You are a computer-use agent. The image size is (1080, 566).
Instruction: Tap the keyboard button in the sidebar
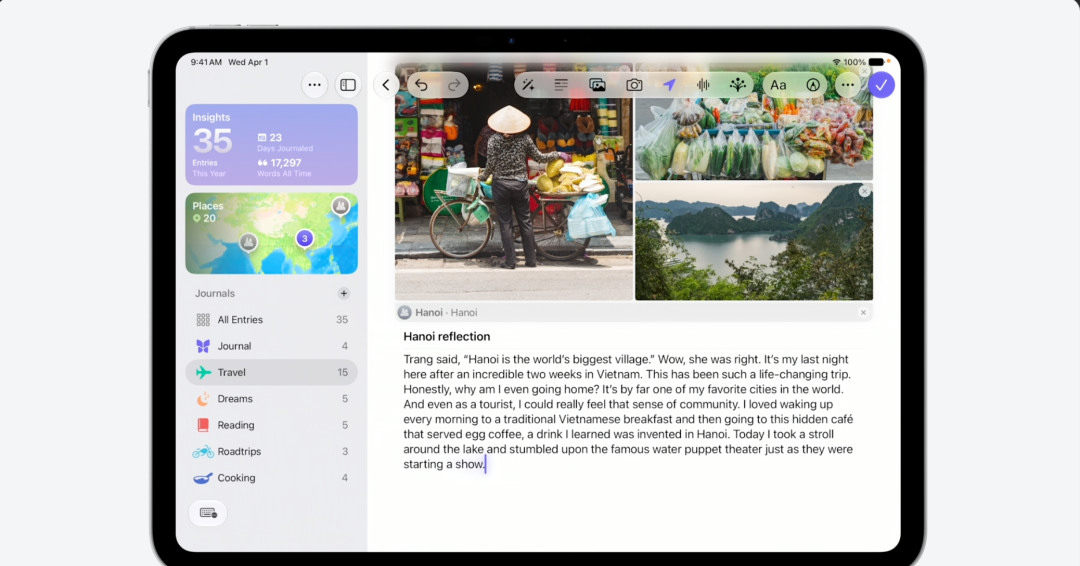(208, 513)
